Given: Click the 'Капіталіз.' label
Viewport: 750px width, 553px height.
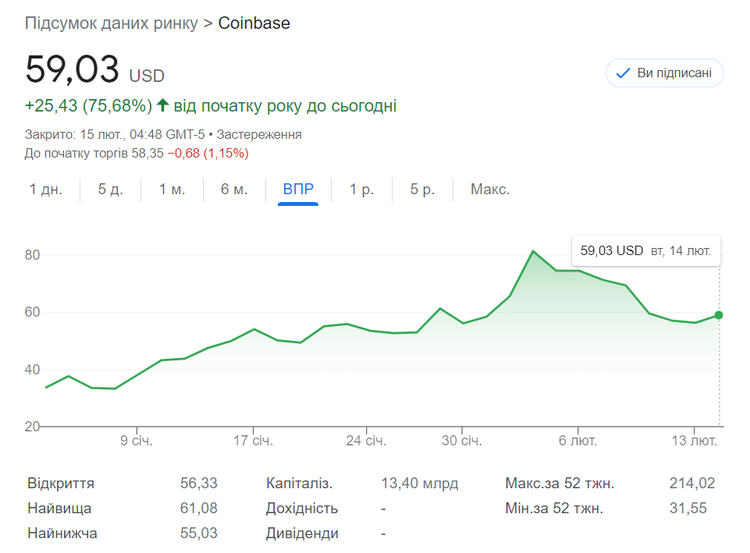Looking at the screenshot, I should click(299, 483).
